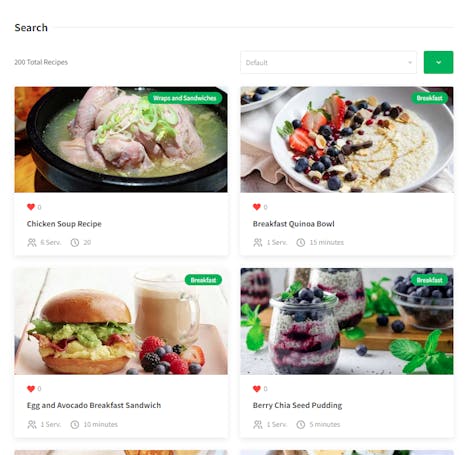This screenshot has width=468, height=455.
Task: Select Breakfast tag on Quinoa Bowl image
Action: coord(429,98)
